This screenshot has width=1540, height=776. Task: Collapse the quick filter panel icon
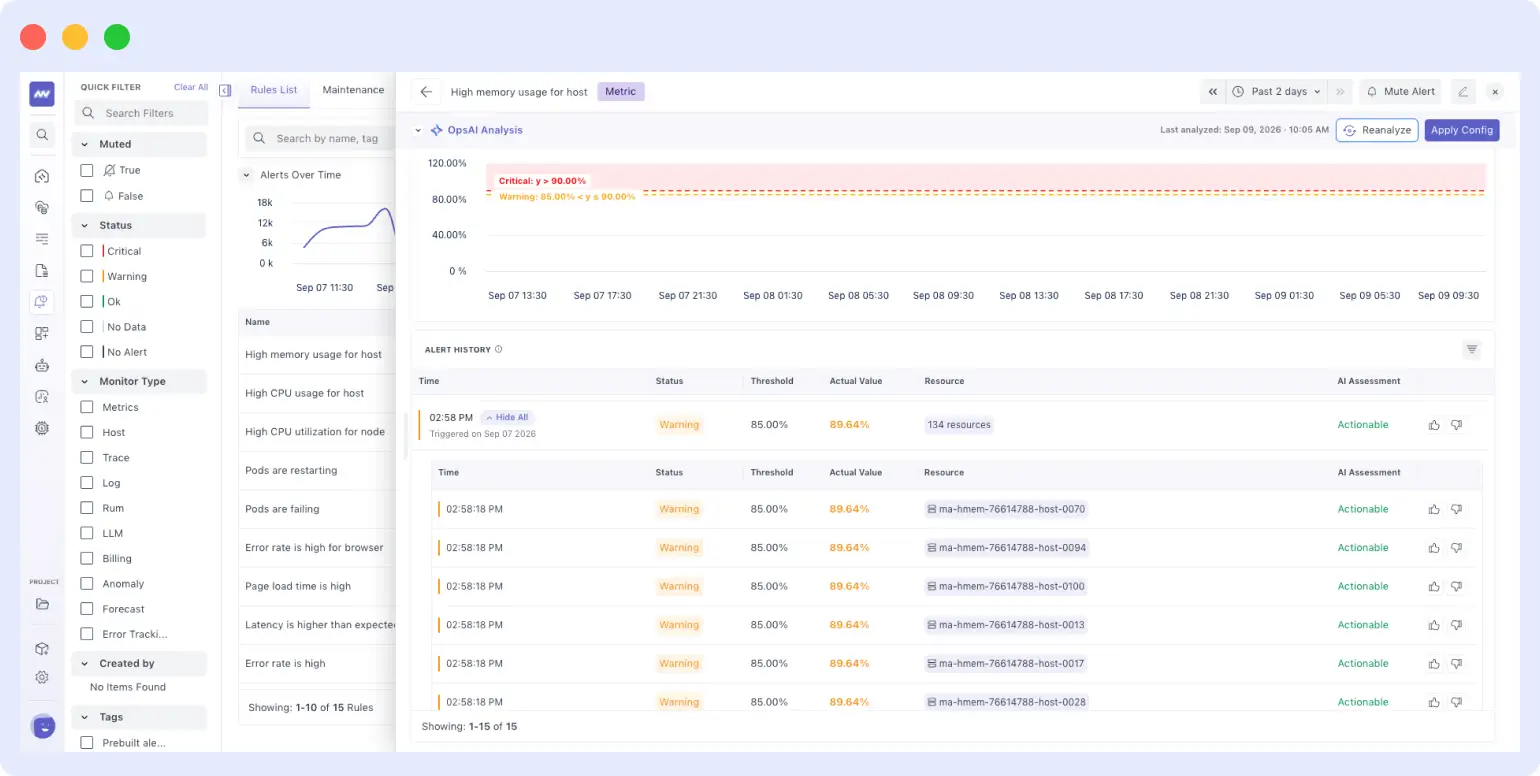point(225,90)
